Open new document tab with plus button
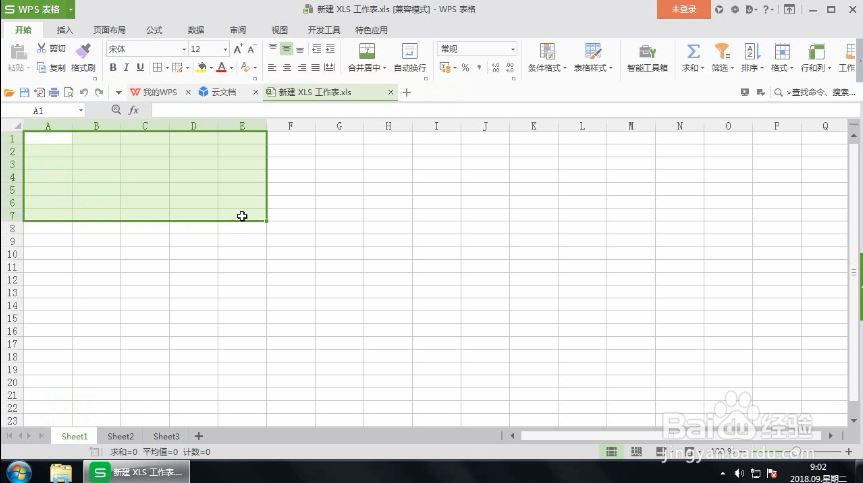 coord(407,92)
